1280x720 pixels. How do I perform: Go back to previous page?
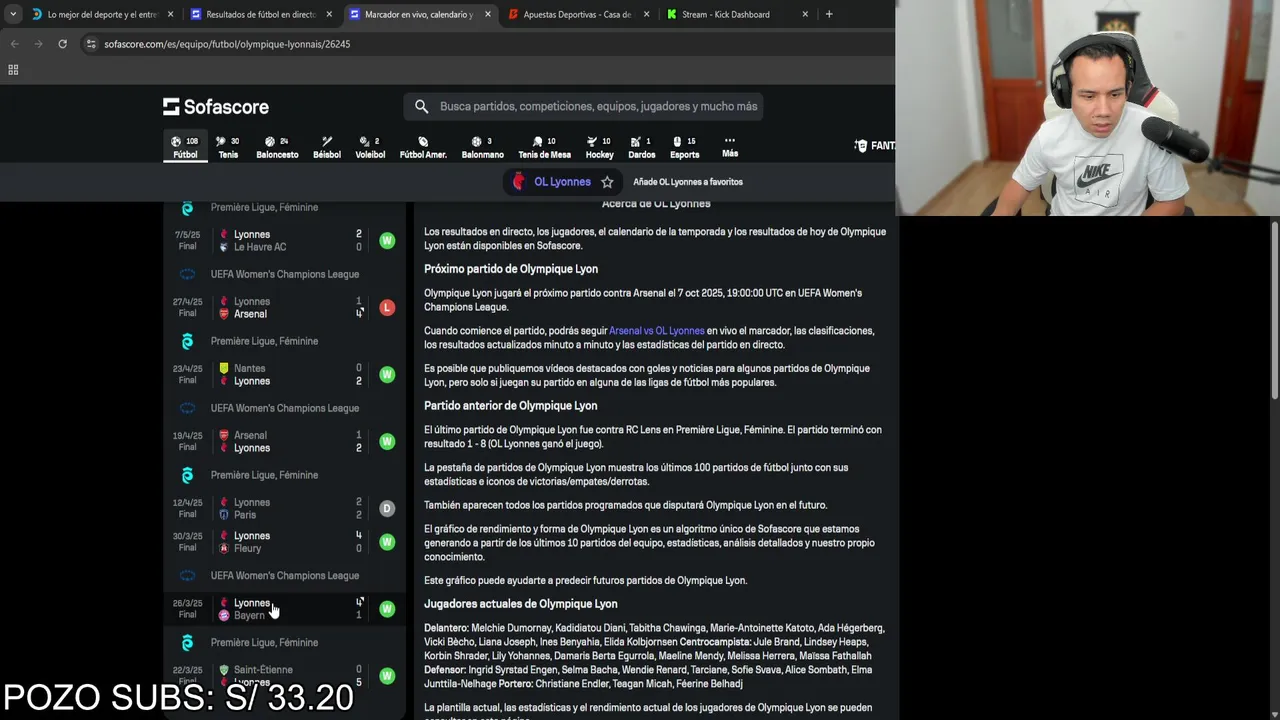(x=14, y=44)
